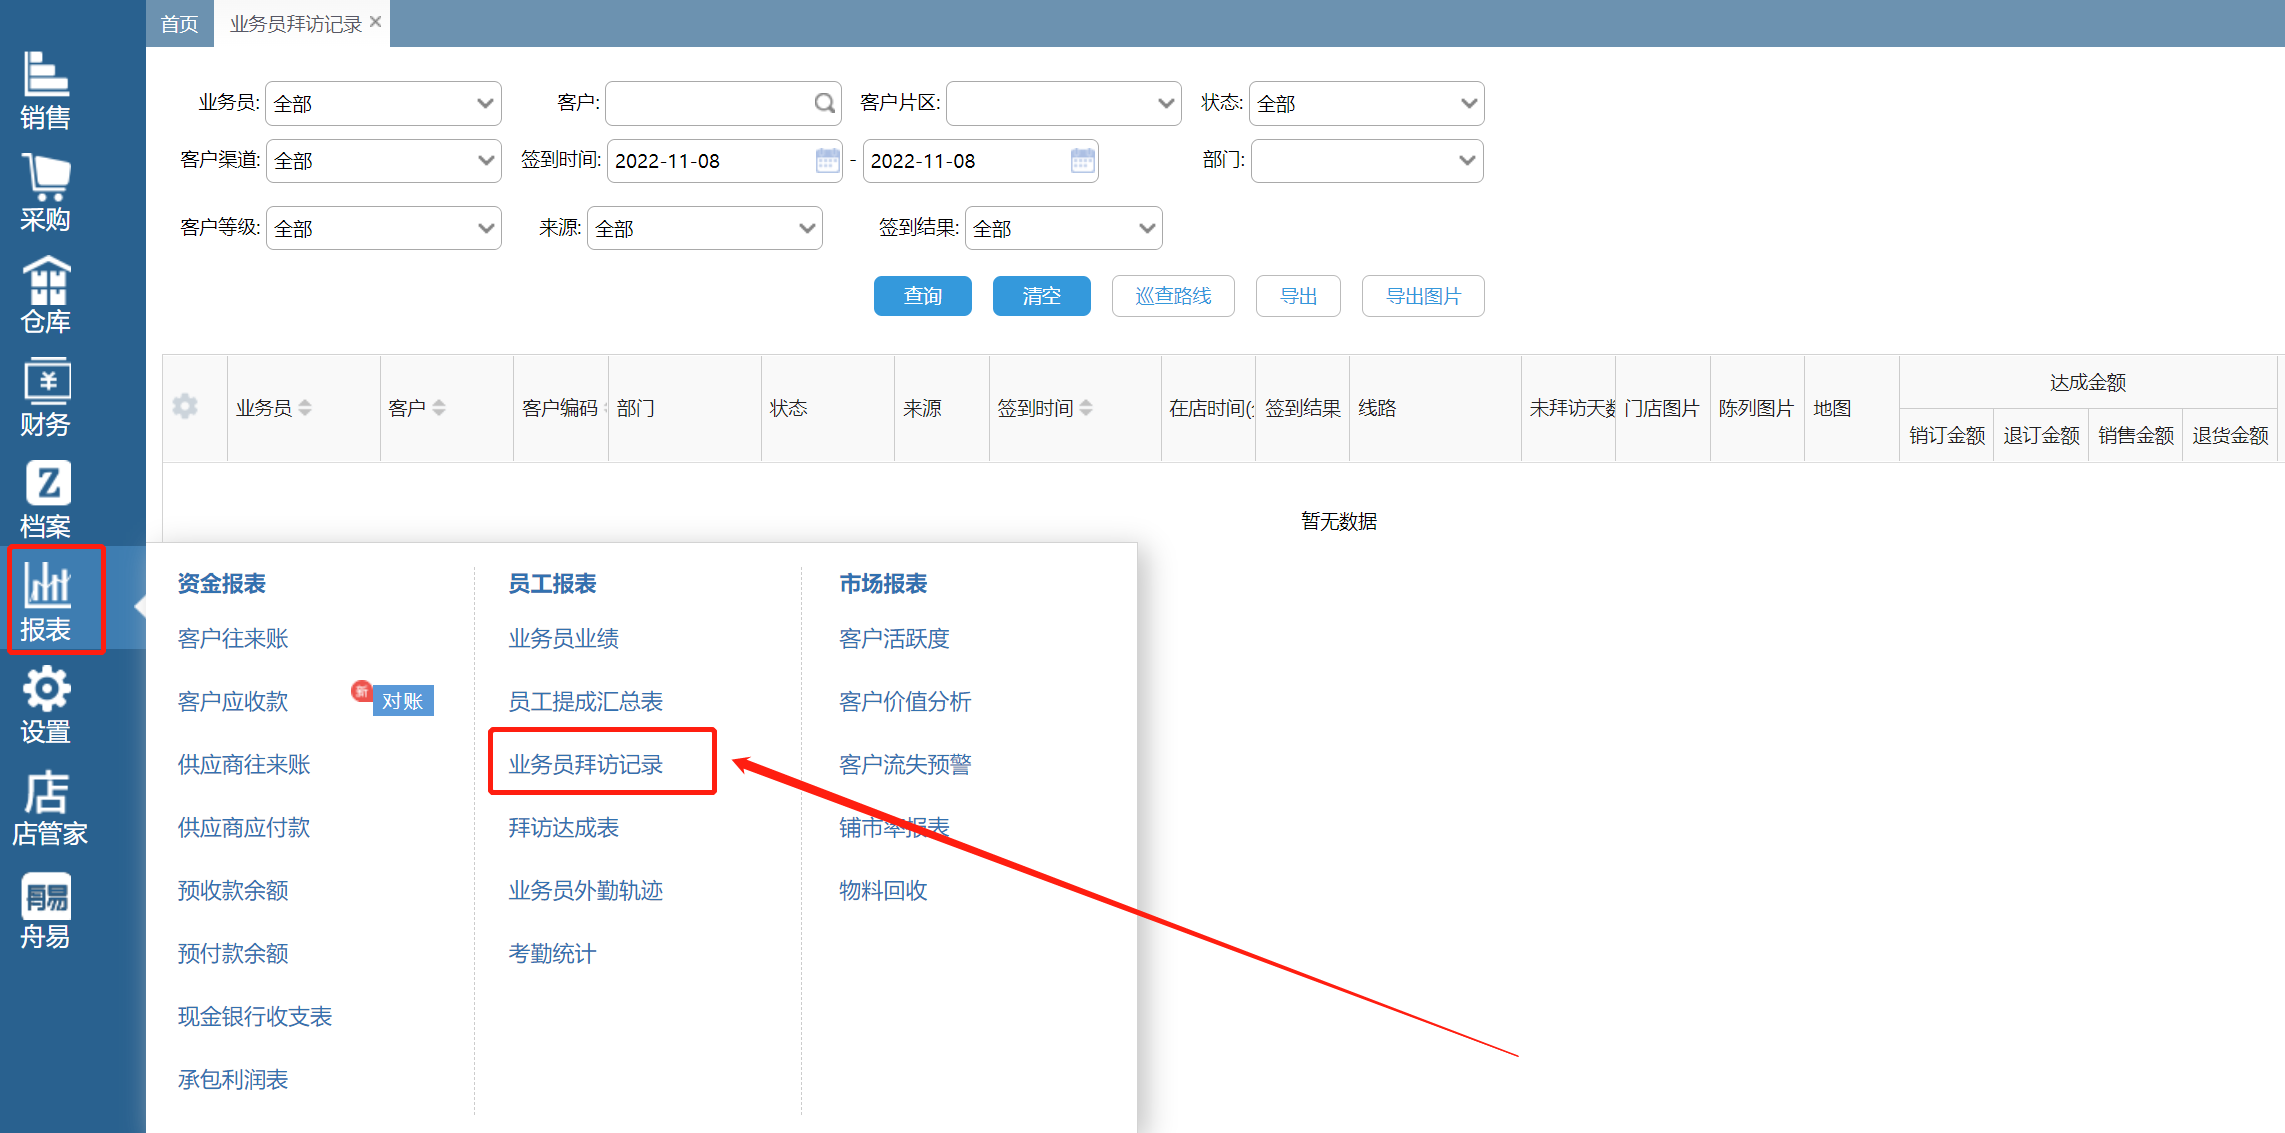
Task: Sort table by 签到时间 column
Action: click(x=1086, y=408)
